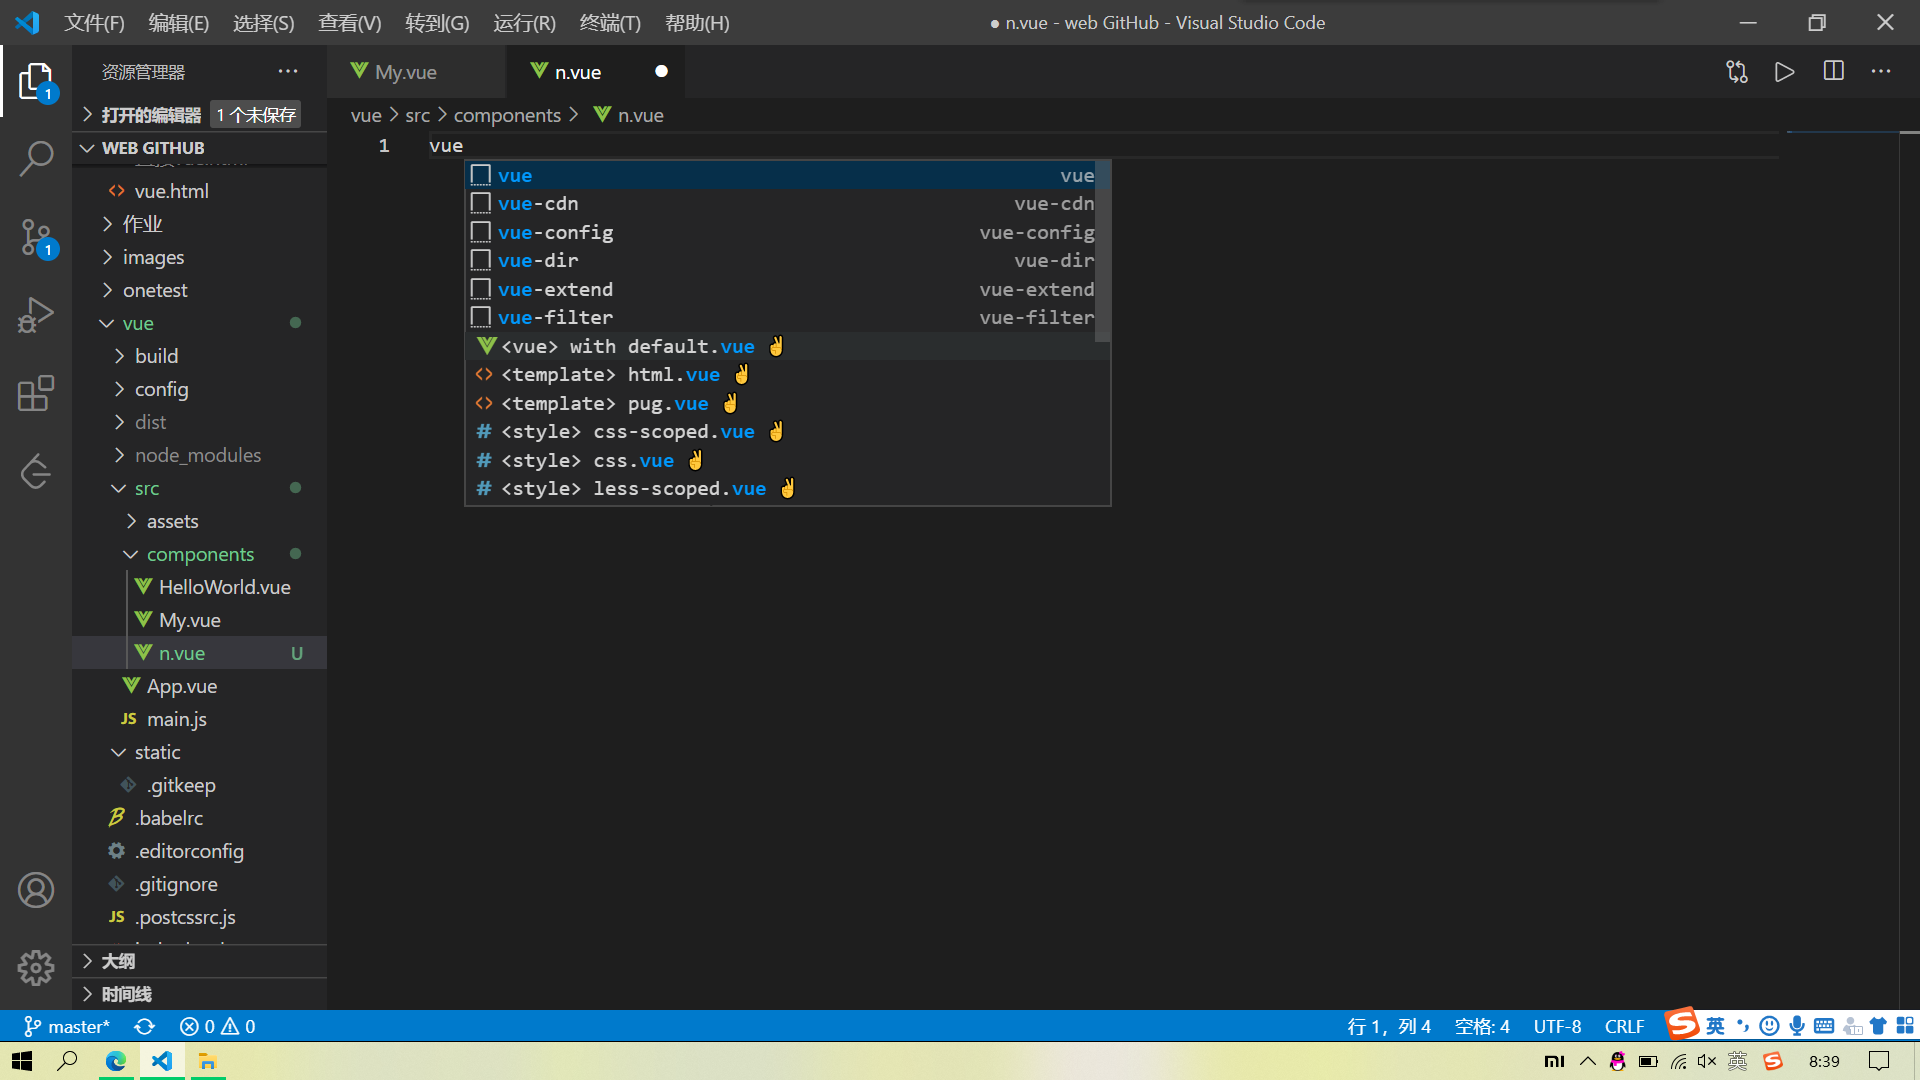This screenshot has height=1080, width=1920.
Task: Collapse the components folder
Action: pos(200,554)
